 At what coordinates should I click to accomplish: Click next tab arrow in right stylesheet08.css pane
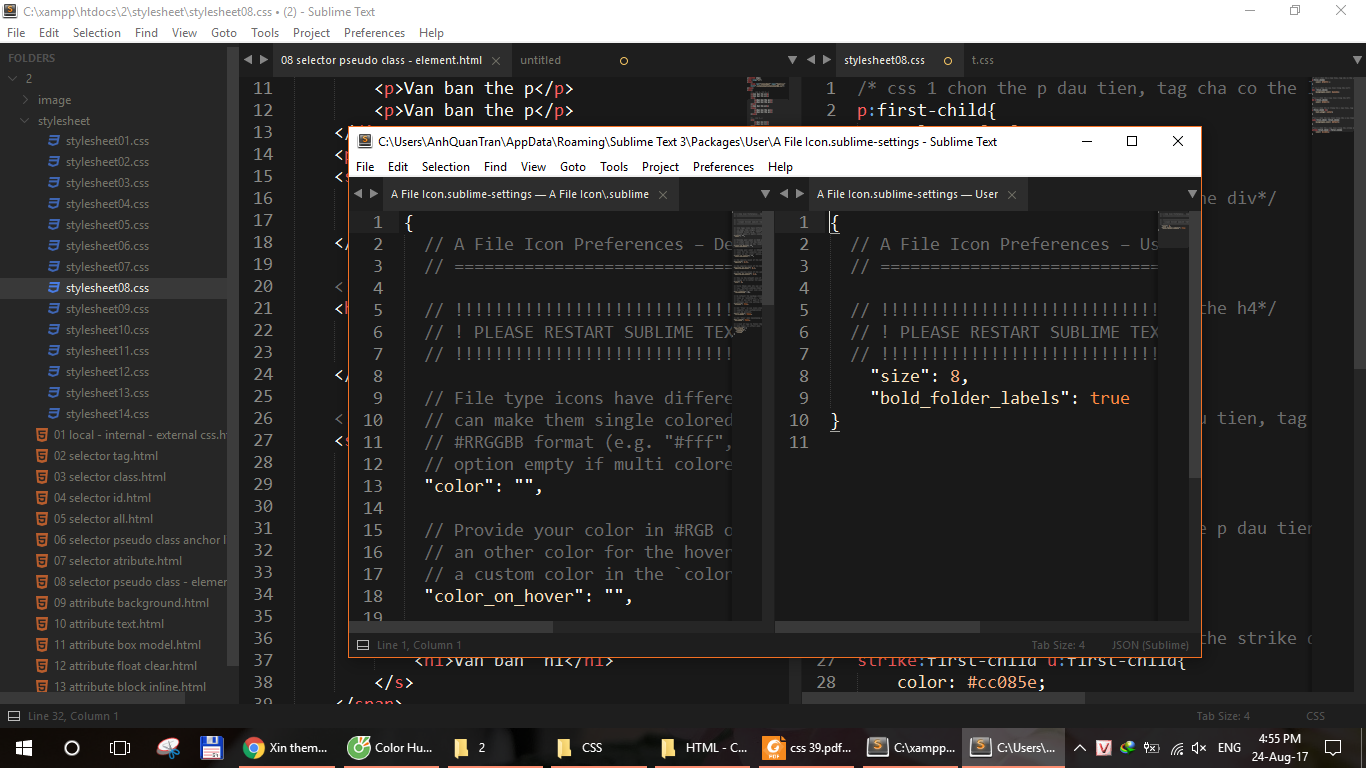coord(827,60)
